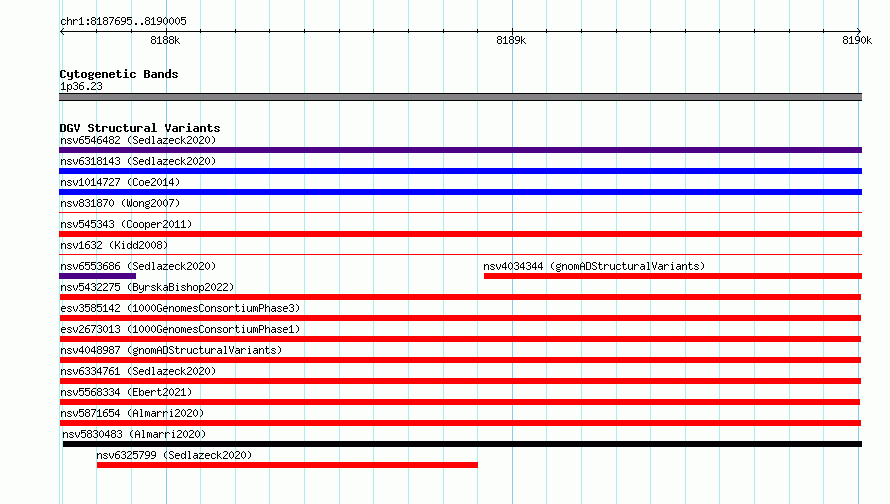The height and width of the screenshot is (504, 890).
Task: Click the 8189k ruler position label
Action: tap(511, 40)
